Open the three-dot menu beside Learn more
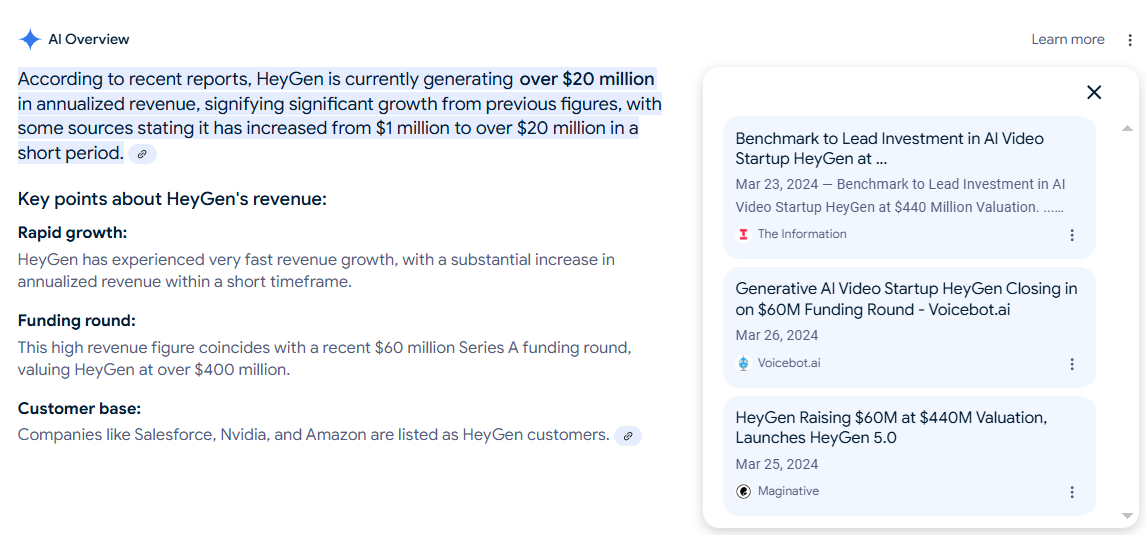This screenshot has height=535, width=1146. coord(1131,39)
